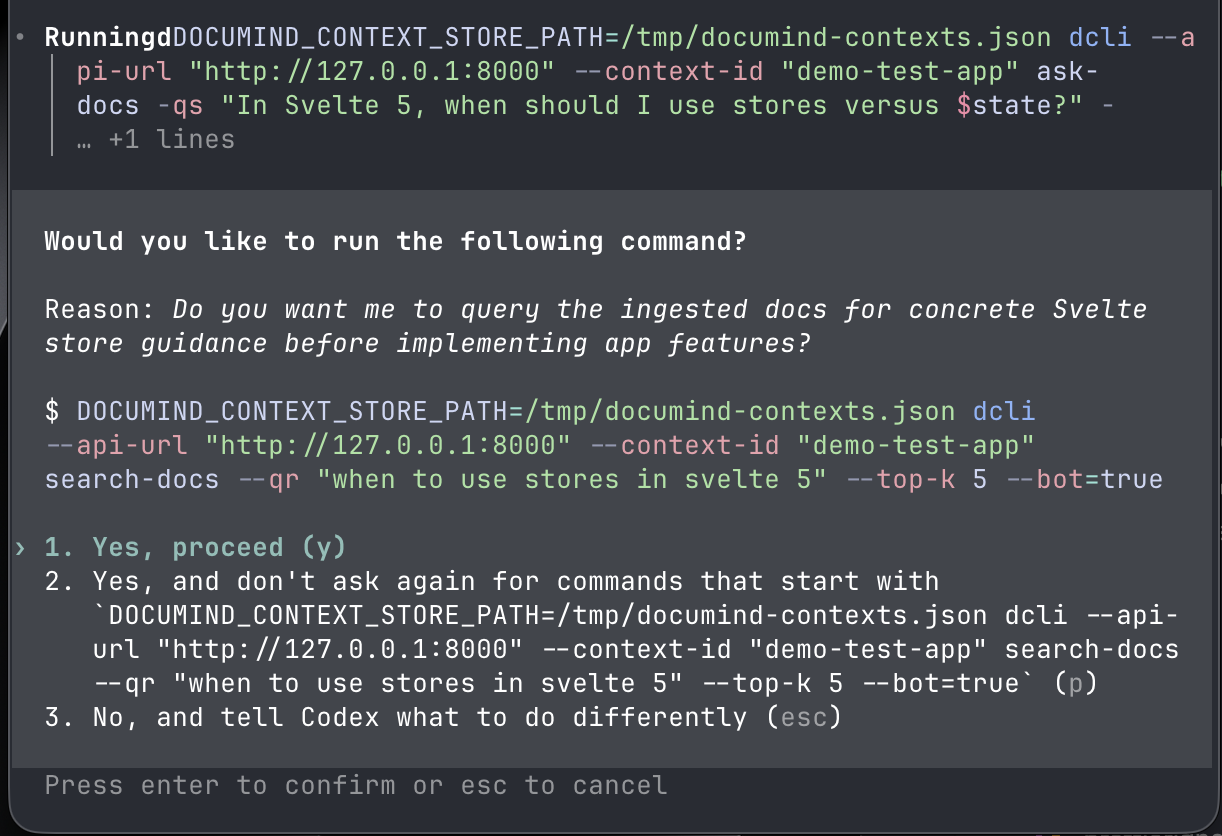
Task: Expand the collapsed "… +1 lines" indicator
Action: (x=155, y=139)
